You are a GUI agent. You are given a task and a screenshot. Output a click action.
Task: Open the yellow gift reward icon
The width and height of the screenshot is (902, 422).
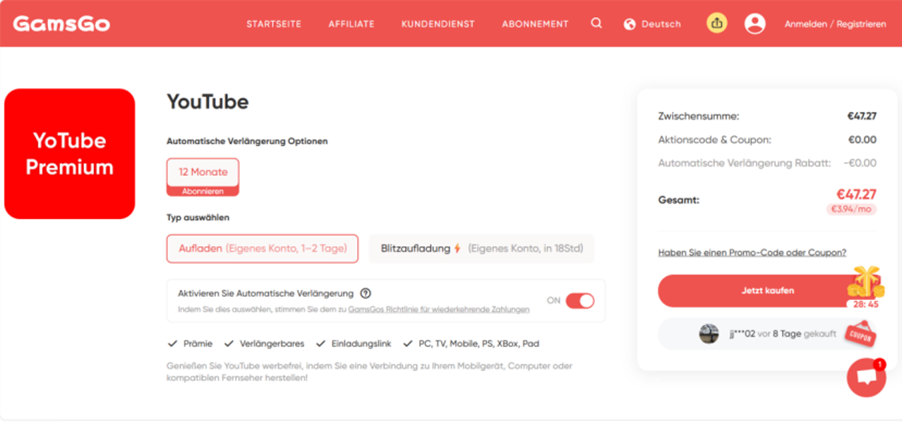(716, 23)
